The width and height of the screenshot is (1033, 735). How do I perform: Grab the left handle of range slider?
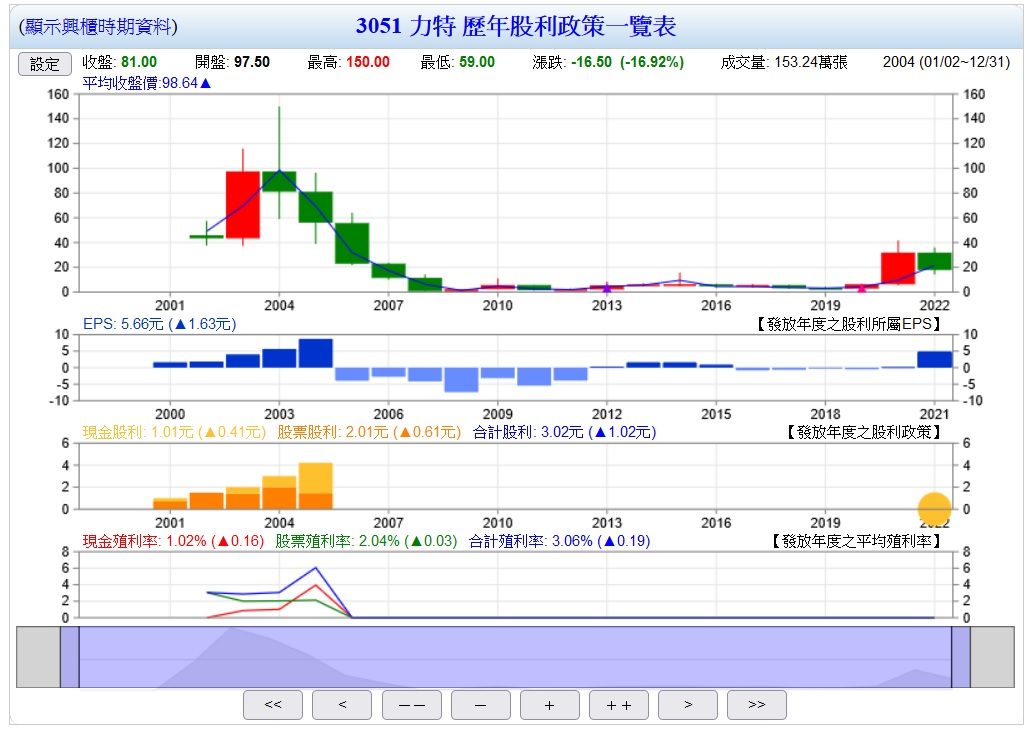(x=69, y=657)
